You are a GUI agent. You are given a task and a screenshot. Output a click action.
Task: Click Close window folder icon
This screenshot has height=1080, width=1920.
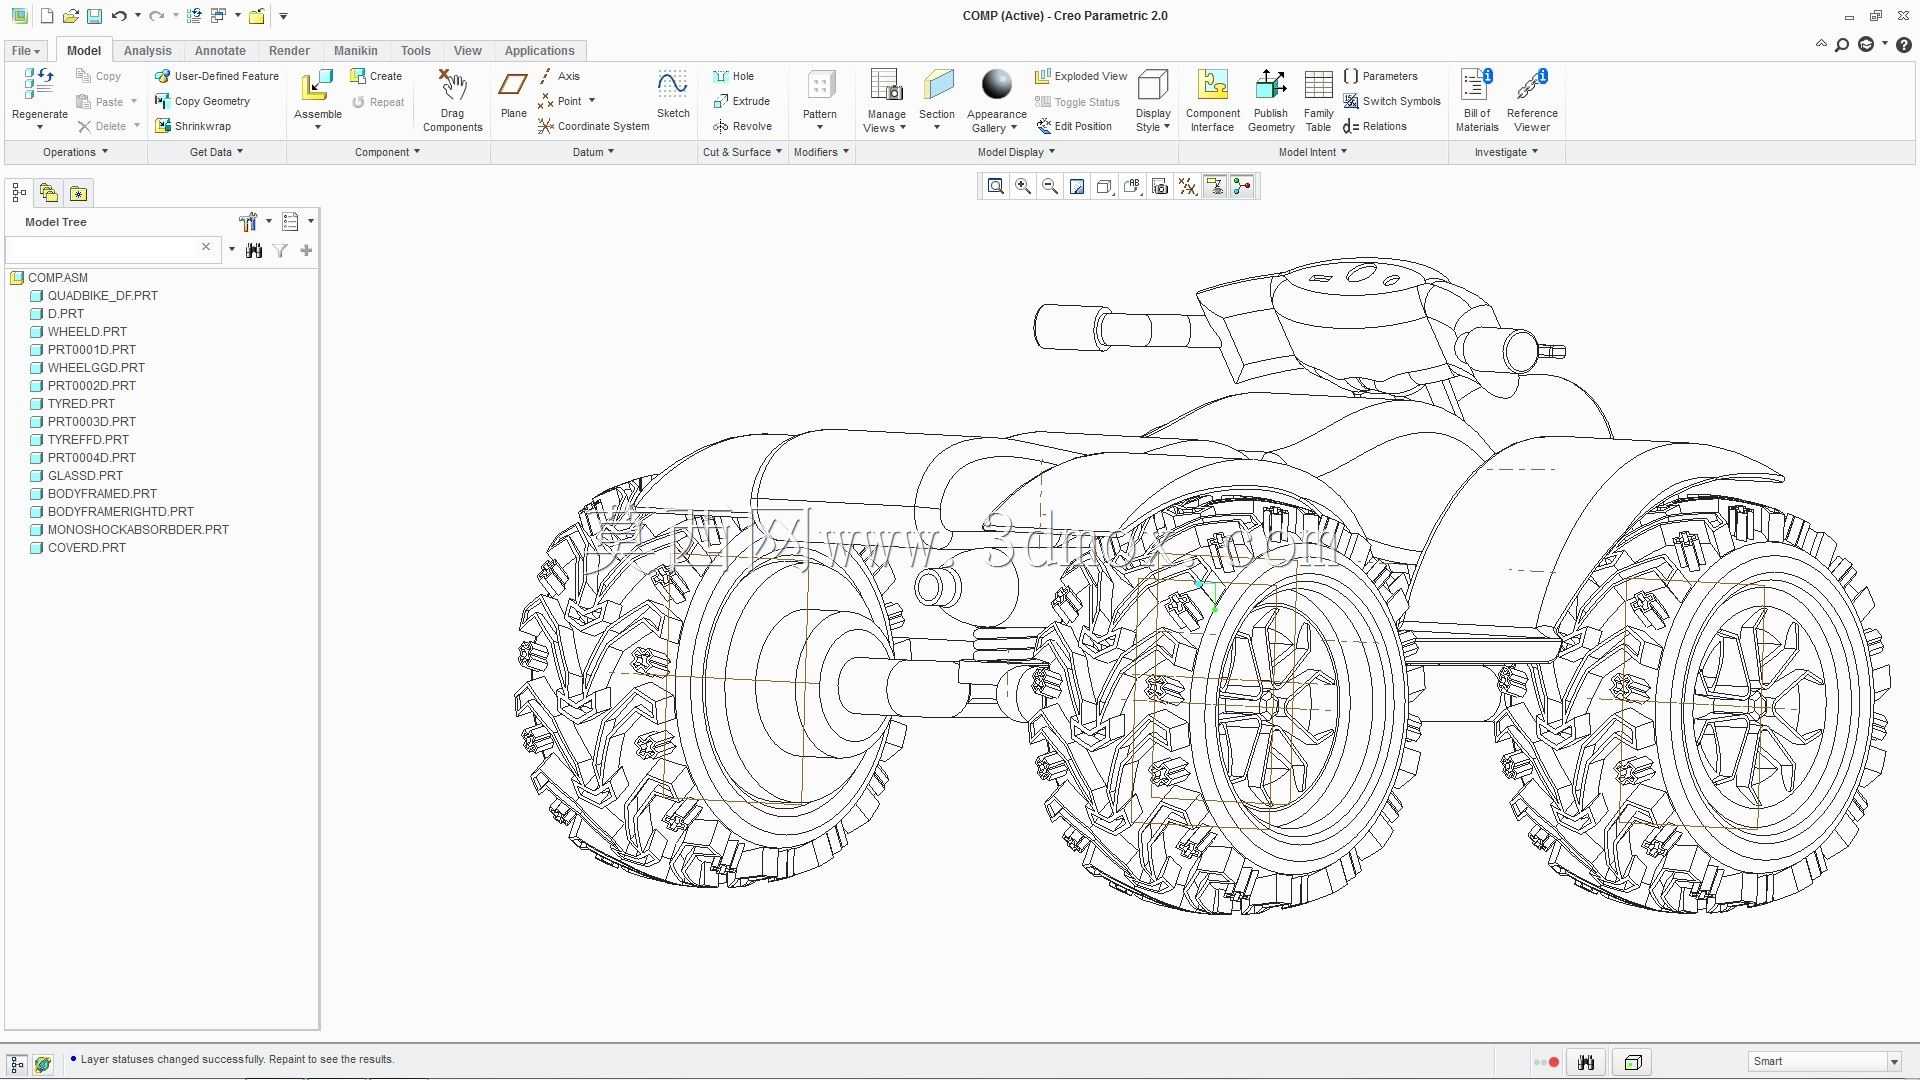pyautogui.click(x=257, y=16)
